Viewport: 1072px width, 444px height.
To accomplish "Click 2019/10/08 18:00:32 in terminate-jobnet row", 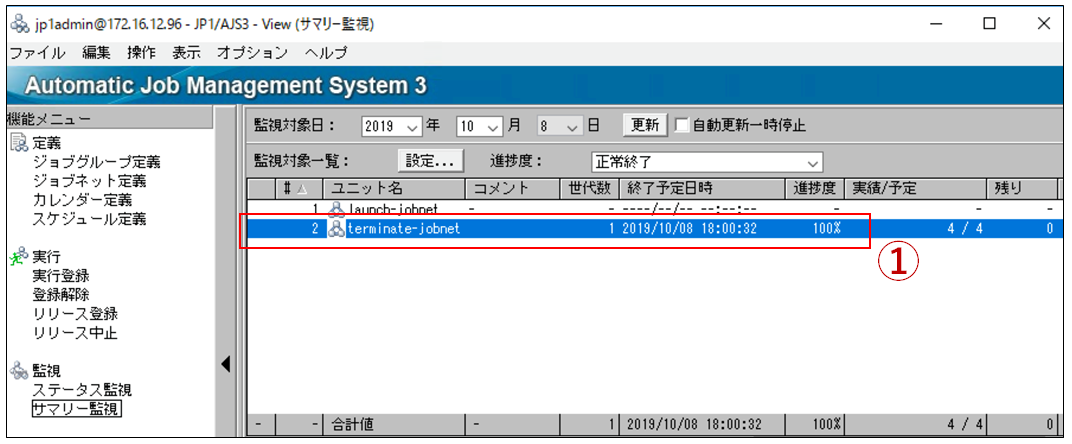I will 689,229.
